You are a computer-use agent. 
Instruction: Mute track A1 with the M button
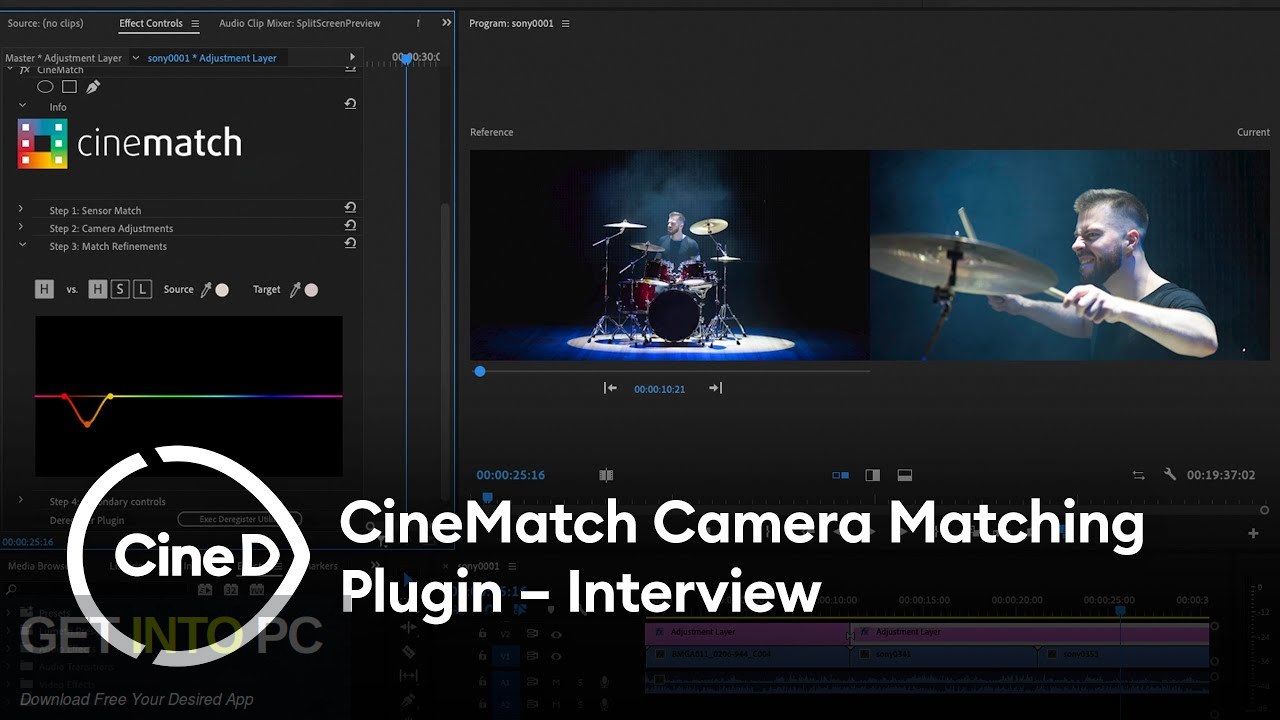556,682
